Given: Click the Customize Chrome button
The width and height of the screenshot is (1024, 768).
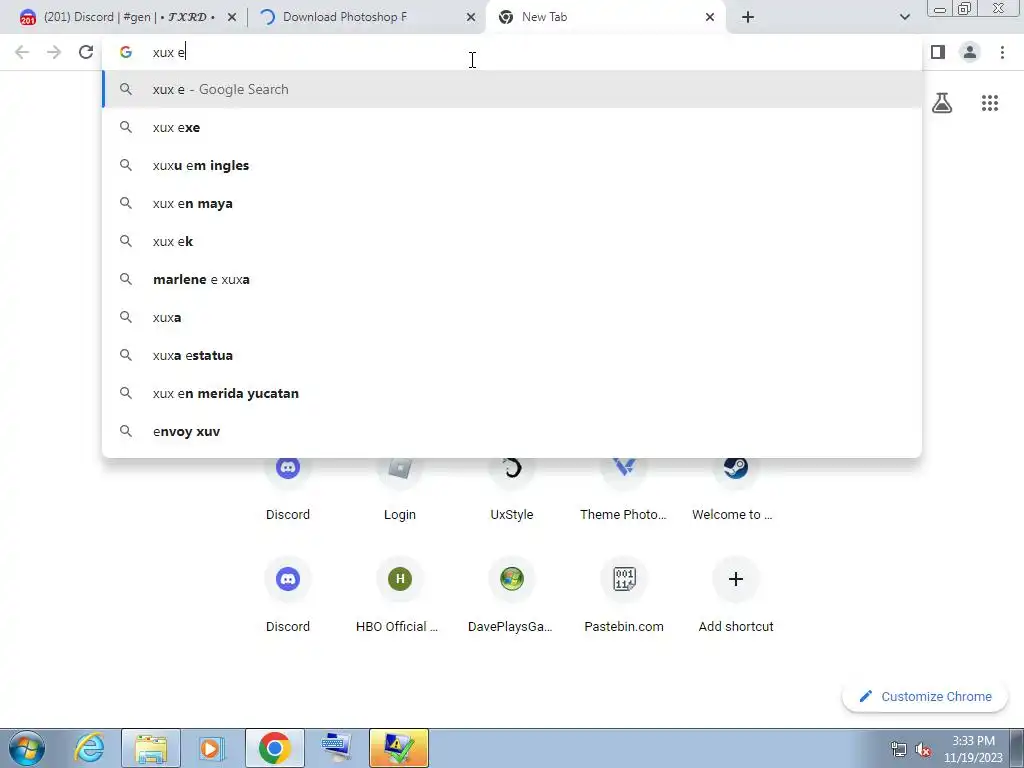Looking at the screenshot, I should [925, 697].
